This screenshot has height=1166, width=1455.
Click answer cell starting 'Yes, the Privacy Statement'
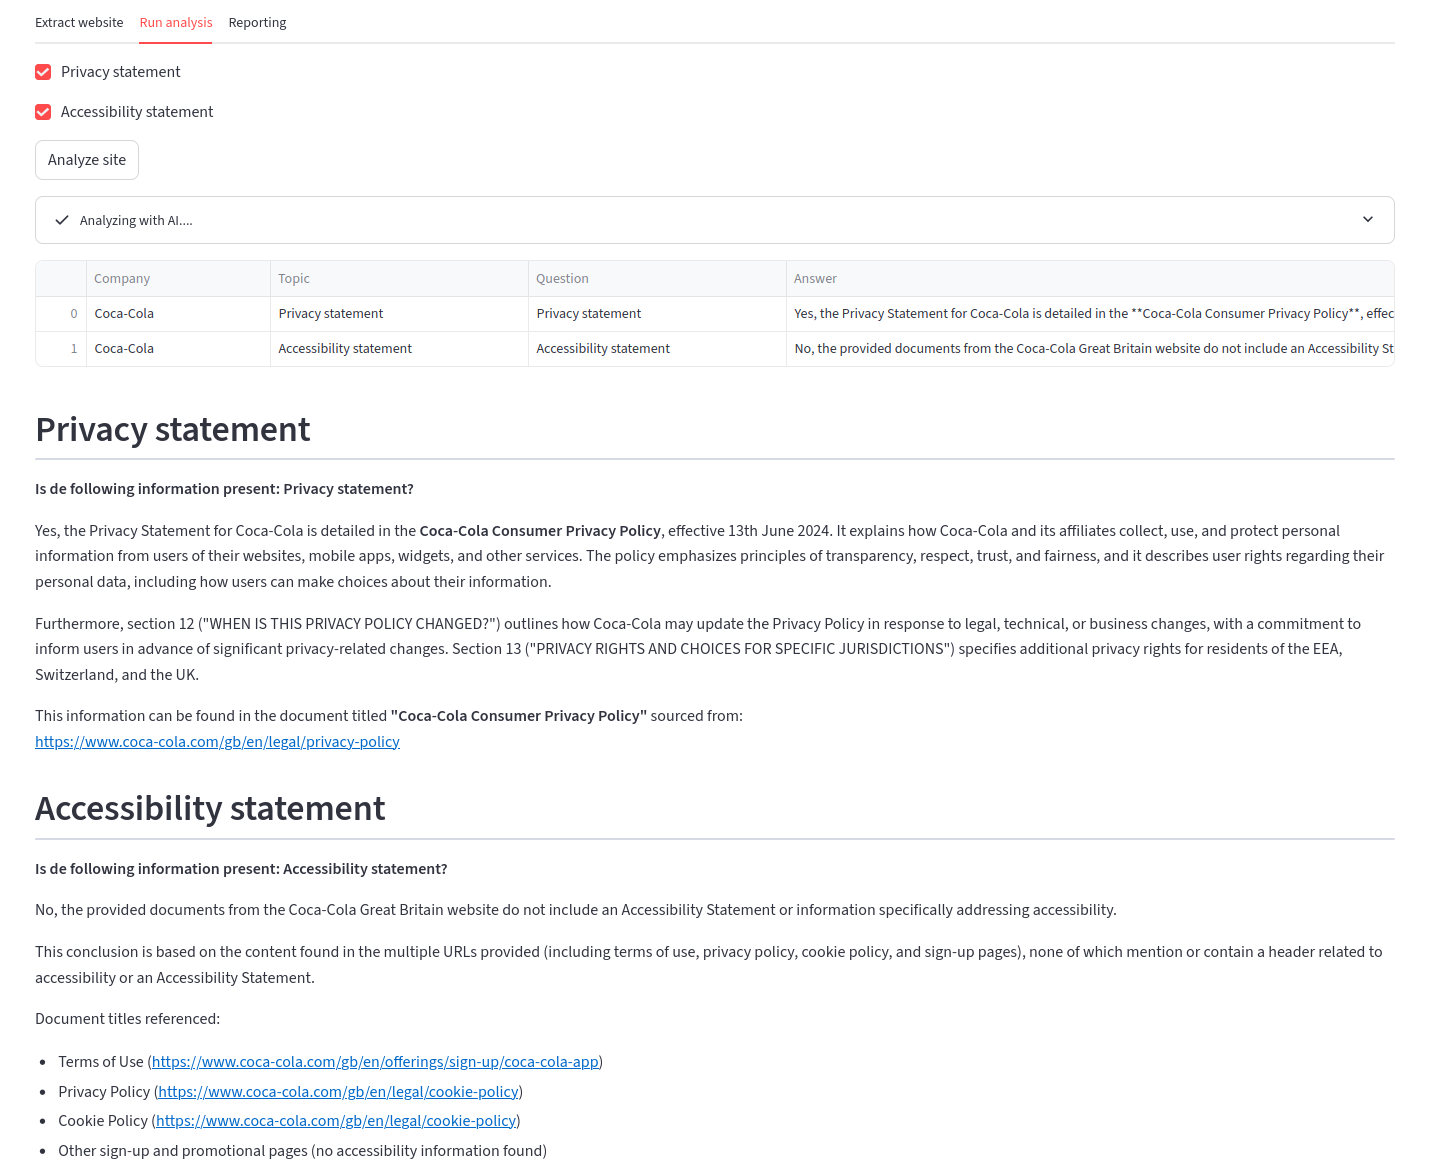(x=1090, y=314)
